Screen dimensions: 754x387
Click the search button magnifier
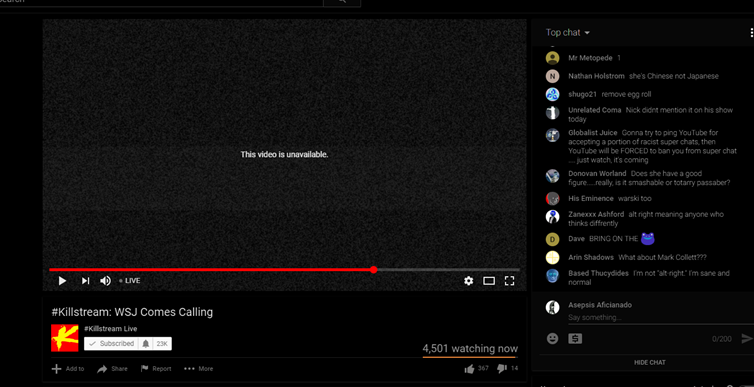(x=342, y=2)
